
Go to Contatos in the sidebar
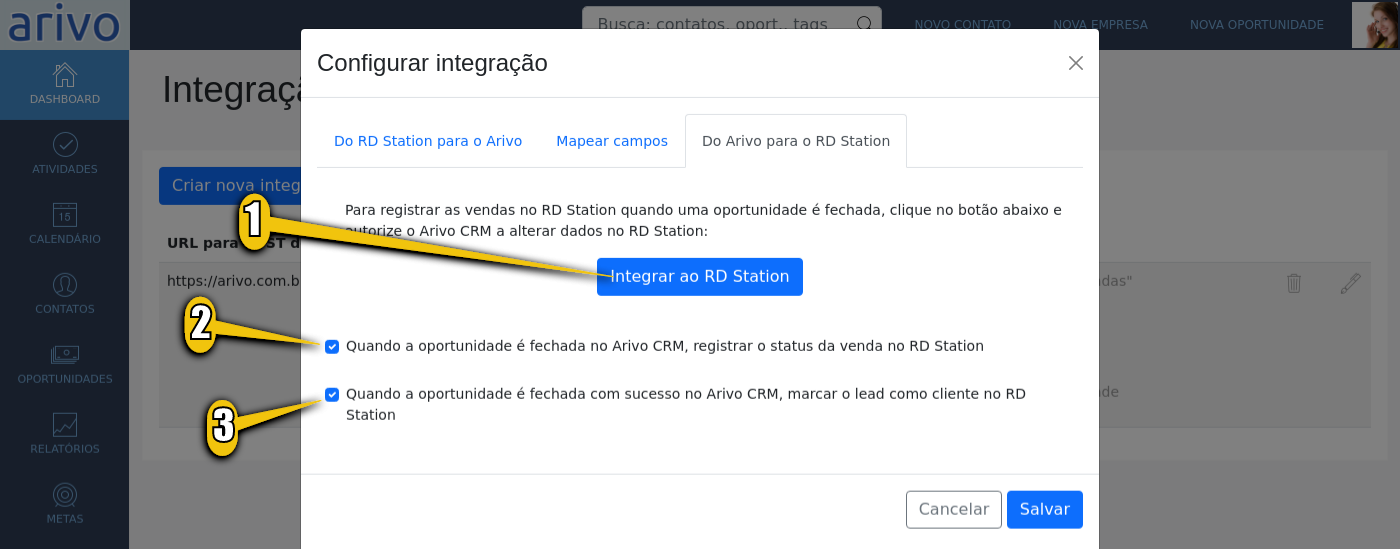64,295
